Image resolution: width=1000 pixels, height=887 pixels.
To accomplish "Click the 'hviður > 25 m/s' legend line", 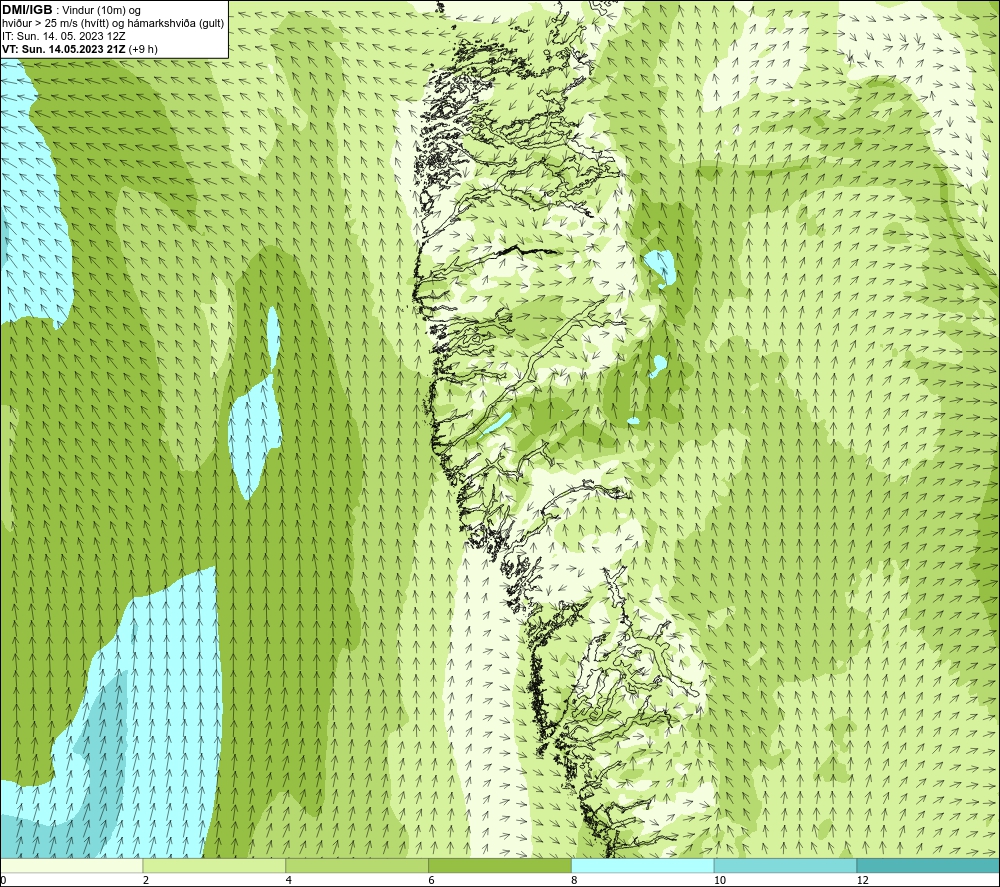I will (x=113, y=24).
